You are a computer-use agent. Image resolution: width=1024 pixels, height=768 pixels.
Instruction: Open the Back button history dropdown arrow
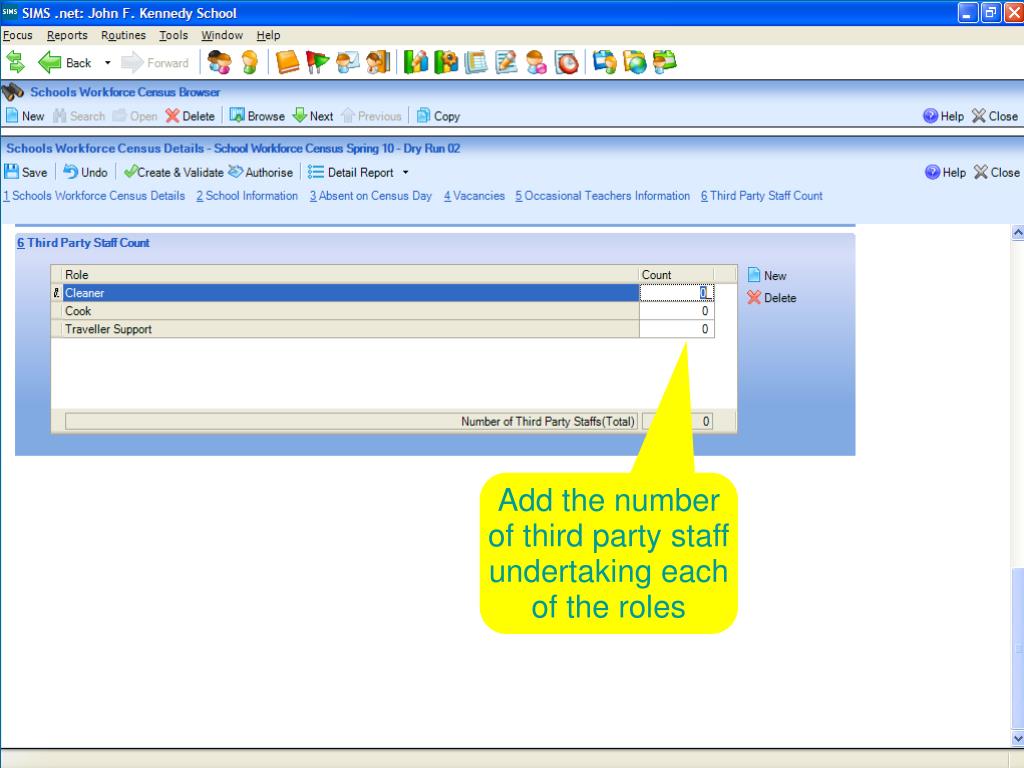tap(107, 63)
